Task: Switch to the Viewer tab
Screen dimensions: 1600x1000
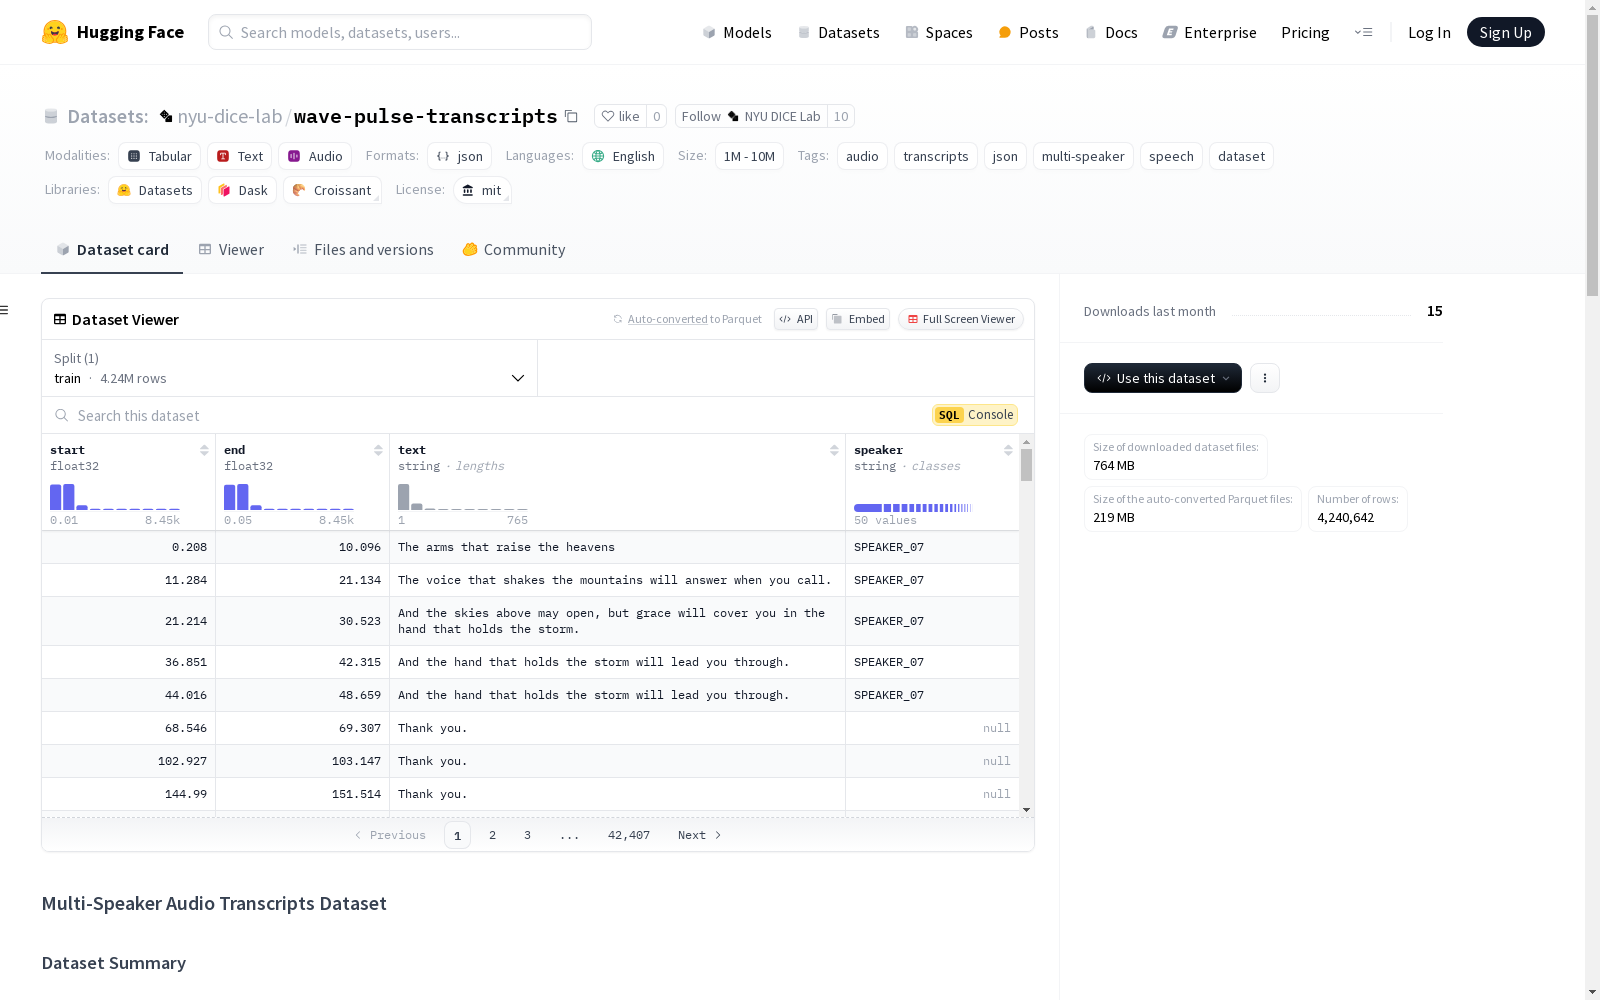Action: point(231,250)
